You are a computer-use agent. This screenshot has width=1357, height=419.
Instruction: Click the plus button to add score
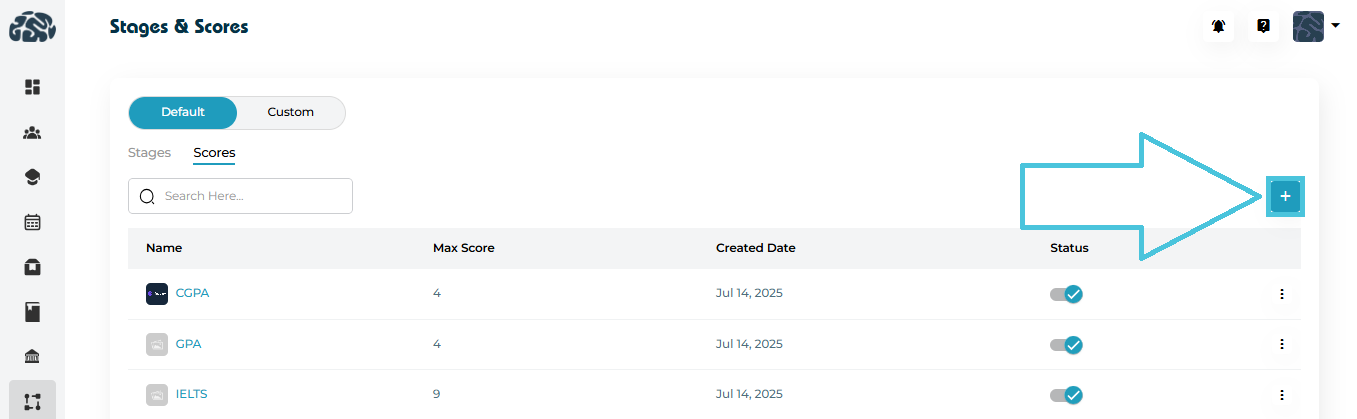pos(1285,197)
